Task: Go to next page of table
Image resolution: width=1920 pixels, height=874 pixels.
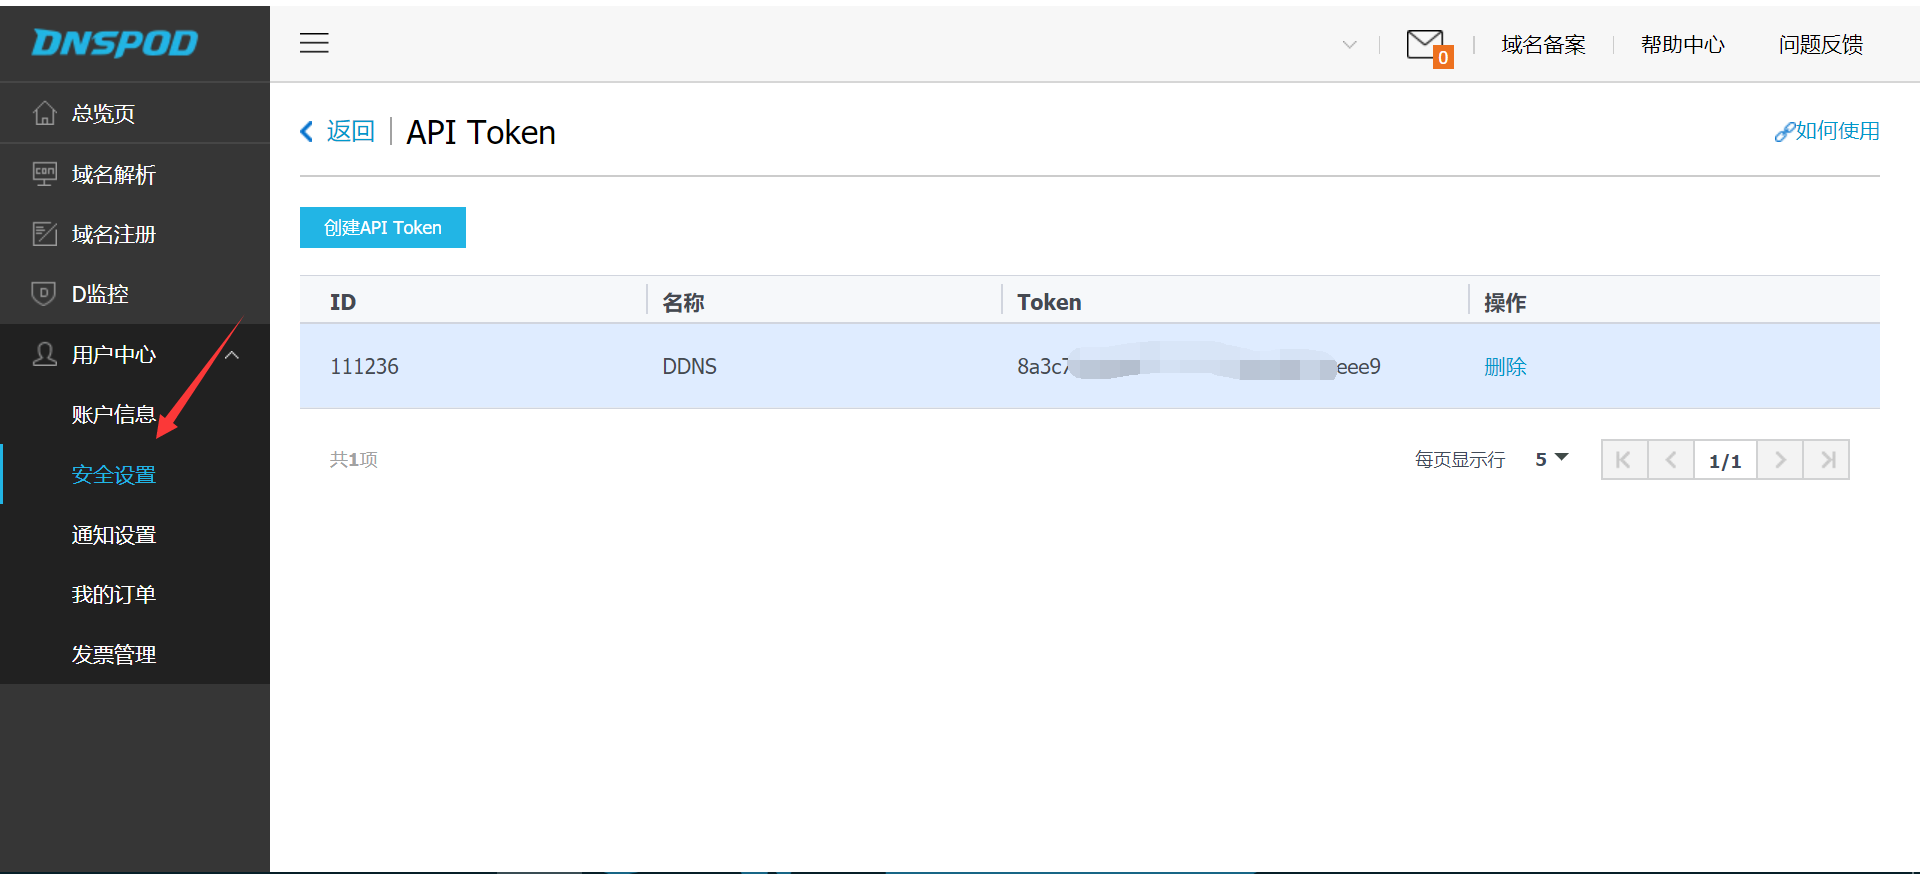Action: coord(1780,460)
